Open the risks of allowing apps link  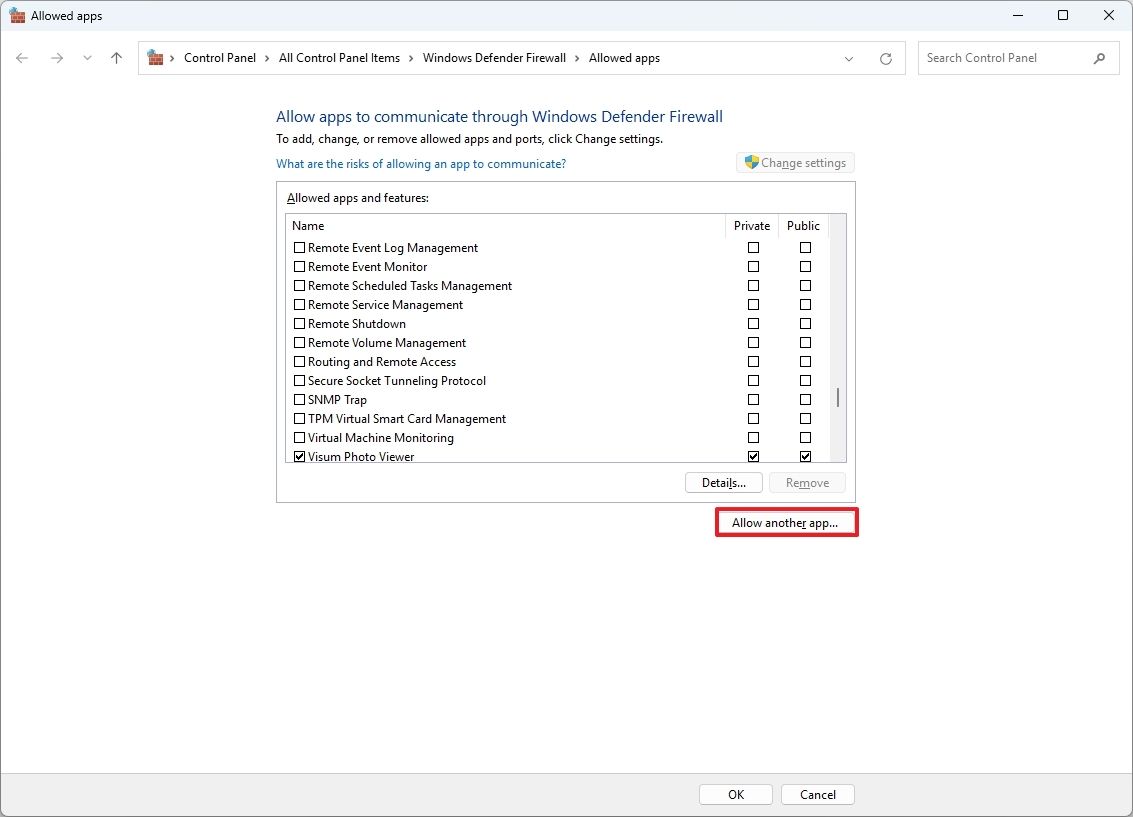pyautogui.click(x=420, y=163)
